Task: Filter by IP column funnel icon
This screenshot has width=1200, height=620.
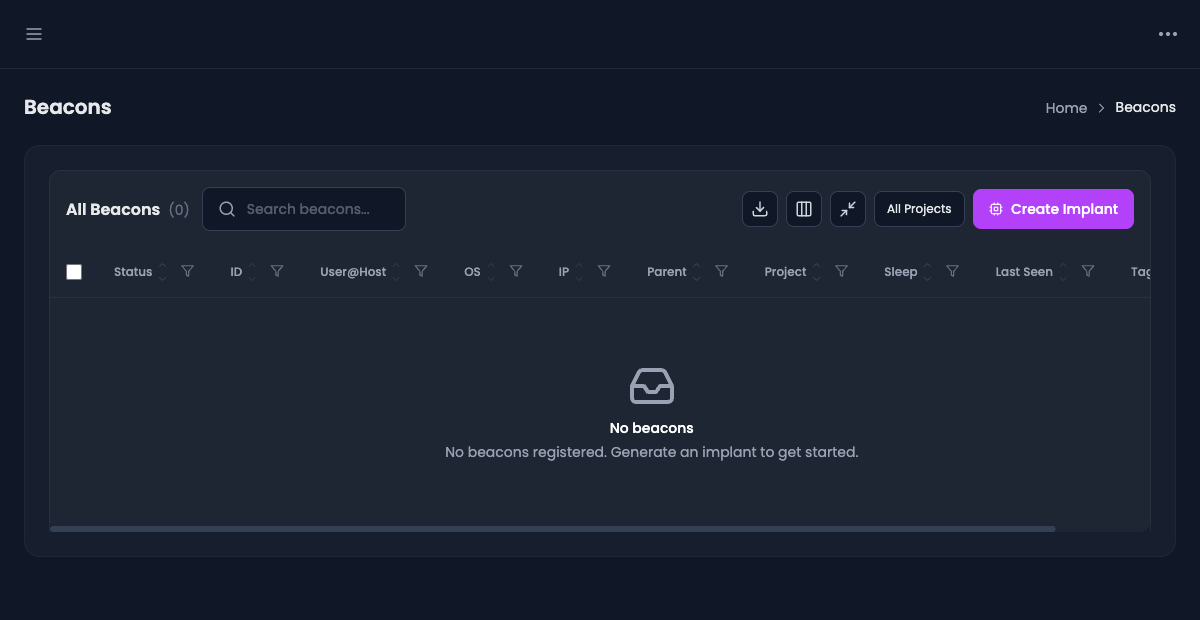Action: click(x=604, y=271)
